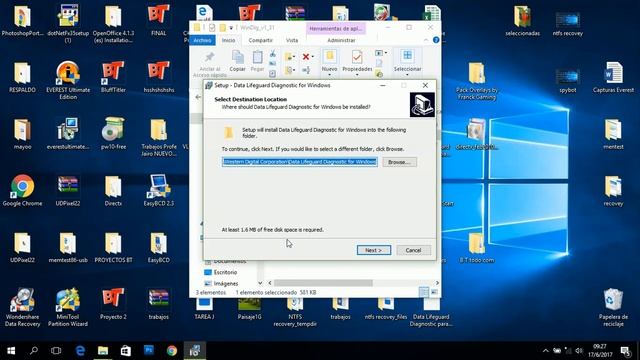This screenshot has width=640, height=360.
Task: Select the ntfs recovey desktop icon
Action: [x=568, y=24]
